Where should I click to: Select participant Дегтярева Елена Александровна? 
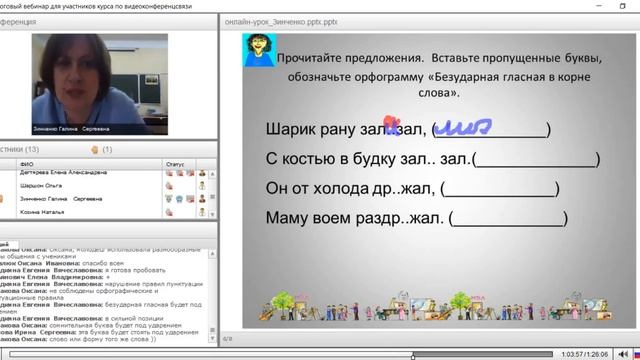pyautogui.click(x=63, y=173)
